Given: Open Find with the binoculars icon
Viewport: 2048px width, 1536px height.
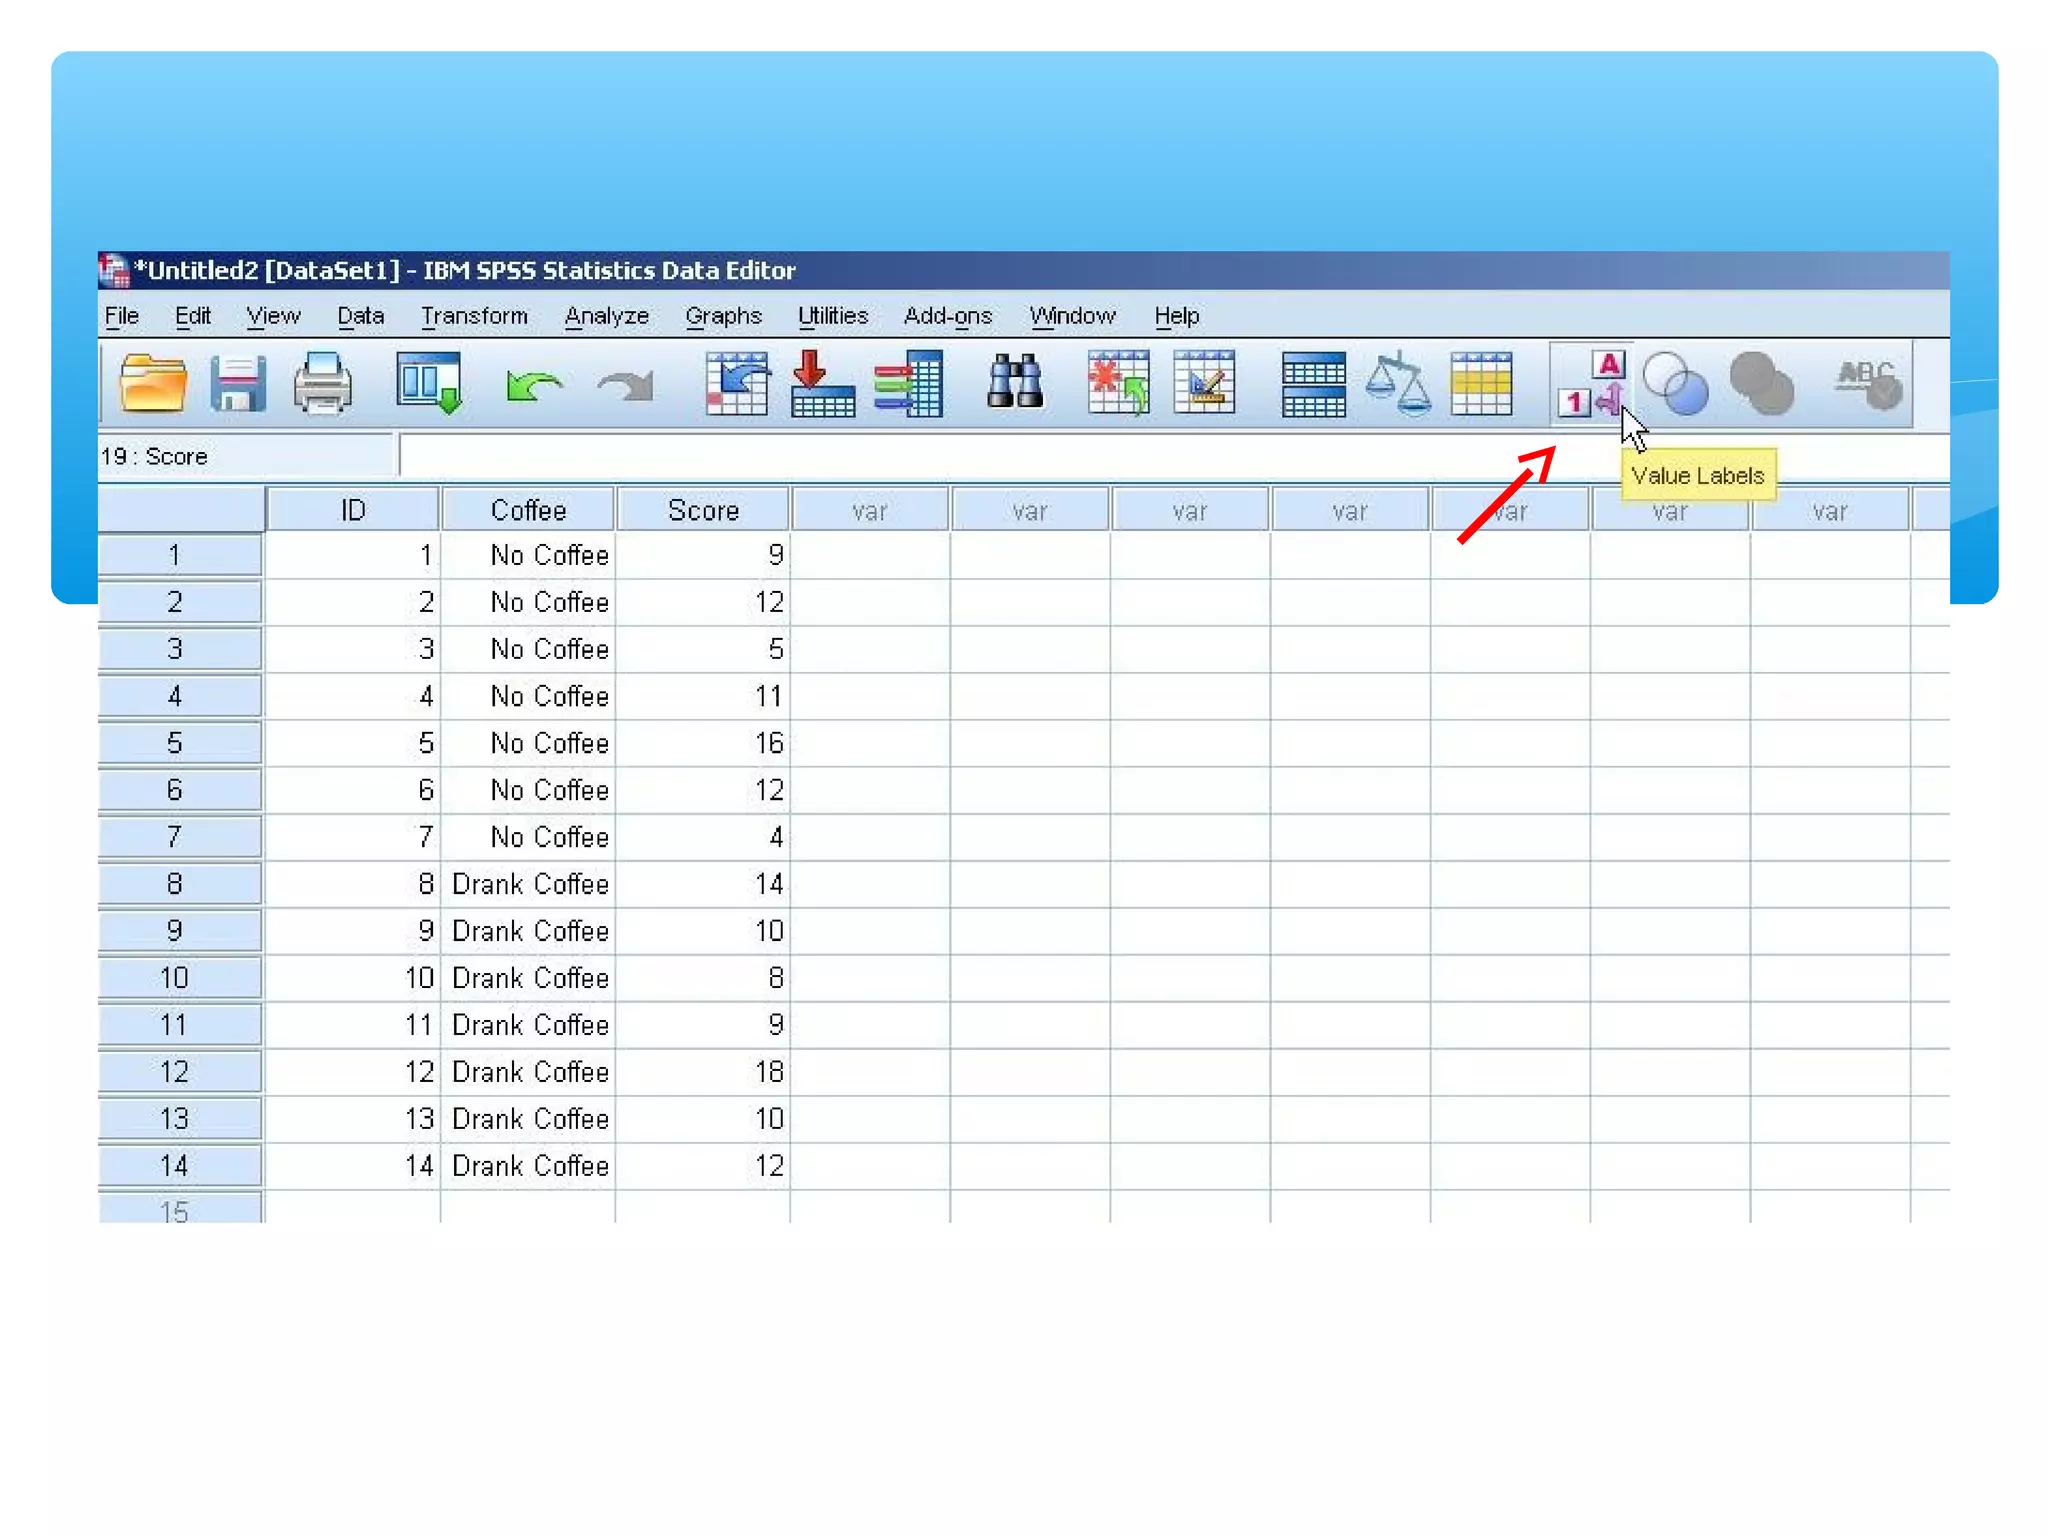Looking at the screenshot, I should tap(1014, 384).
